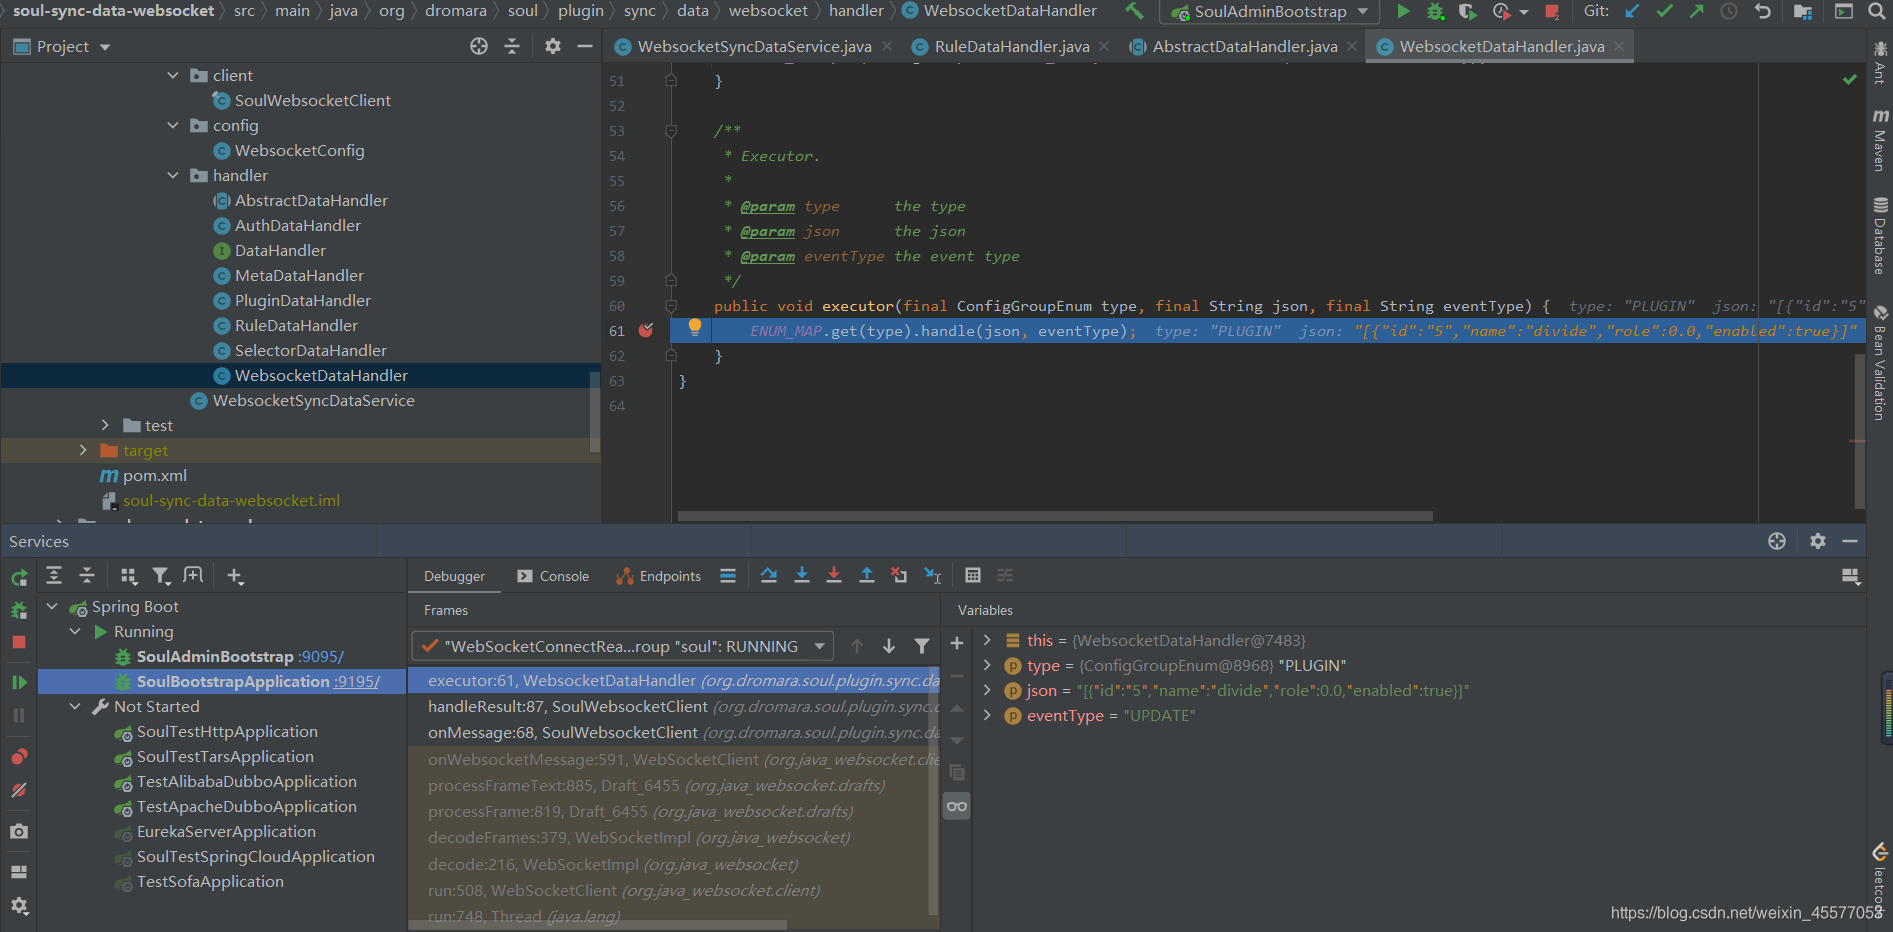Collapse the config folder
This screenshot has height=932, width=1893.
pyautogui.click(x=173, y=125)
